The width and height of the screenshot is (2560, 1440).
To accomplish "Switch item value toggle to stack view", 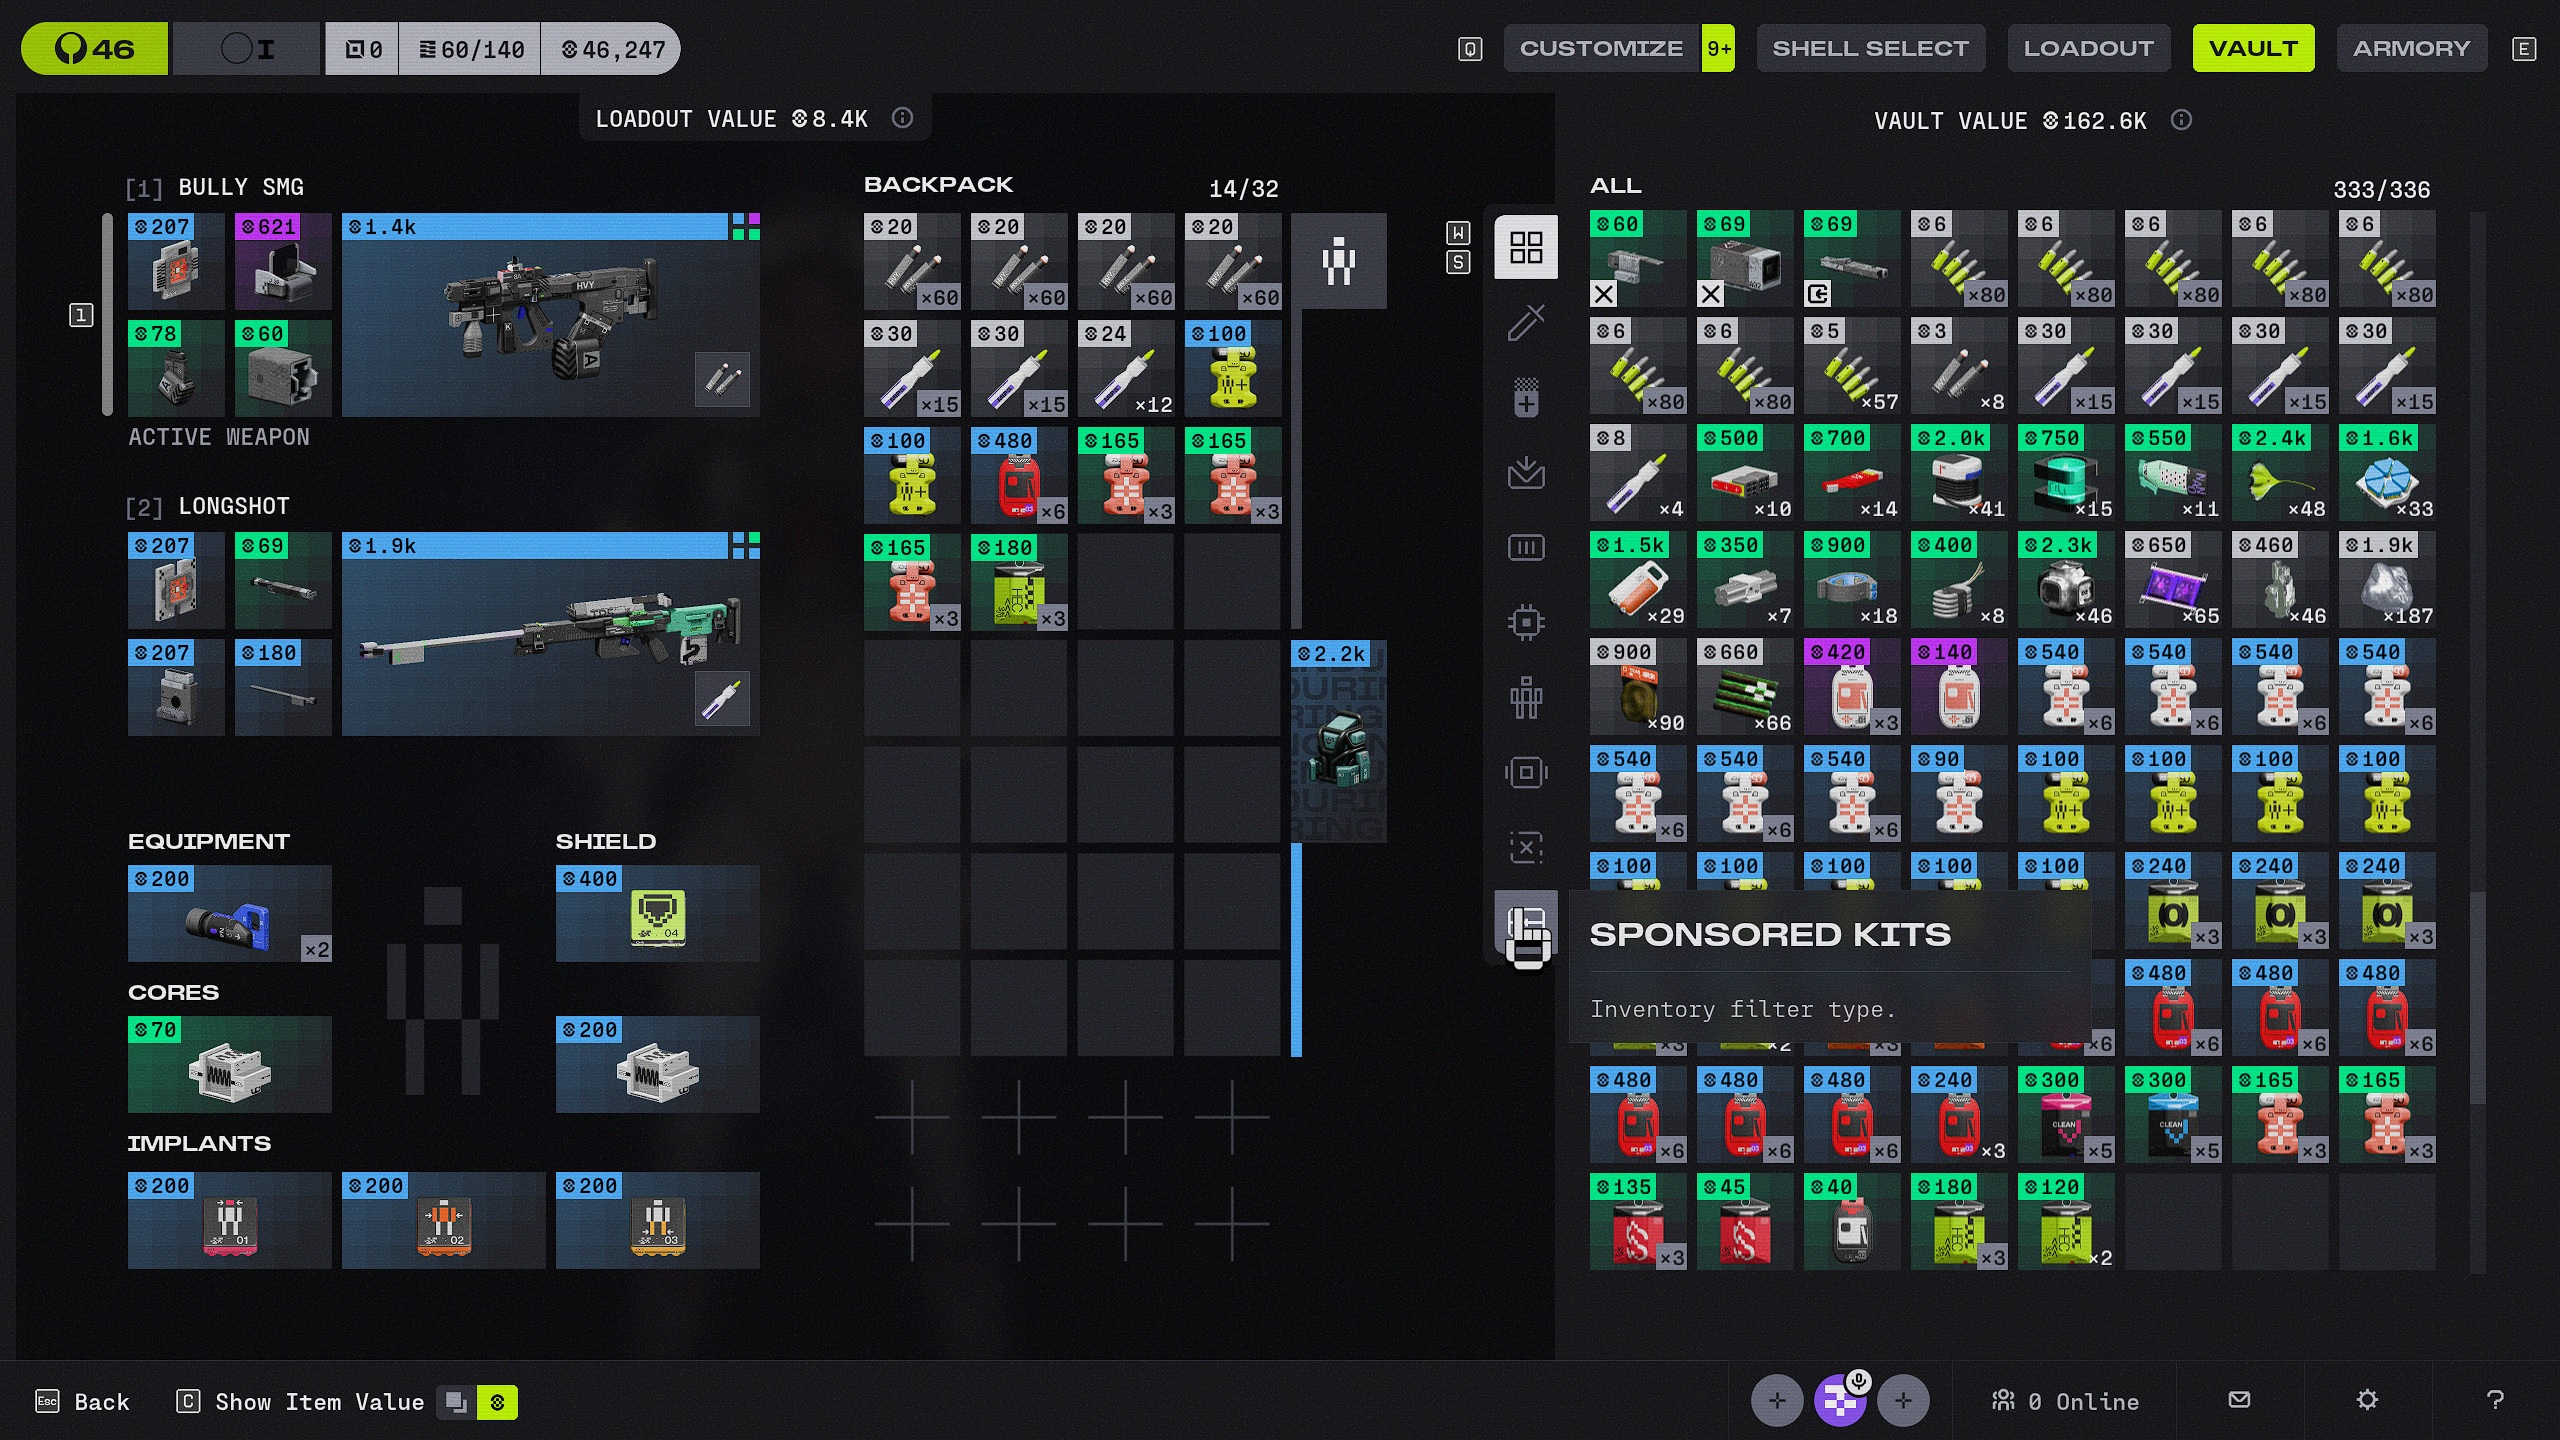I will point(456,1402).
